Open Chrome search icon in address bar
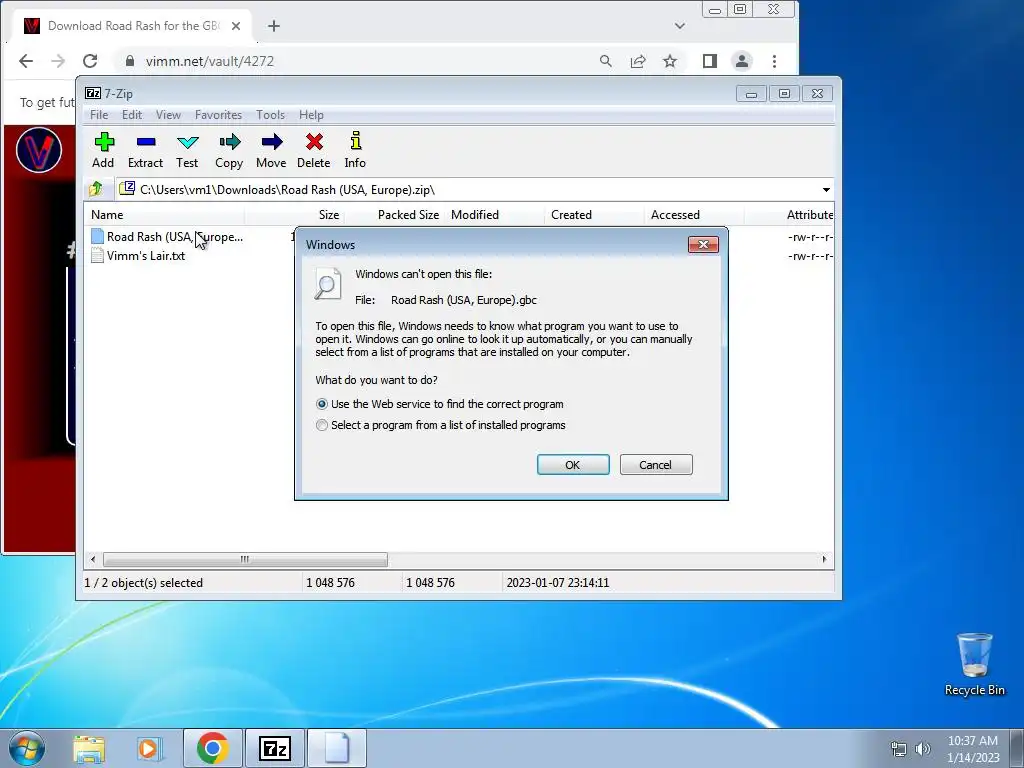1024x768 pixels. [x=606, y=61]
